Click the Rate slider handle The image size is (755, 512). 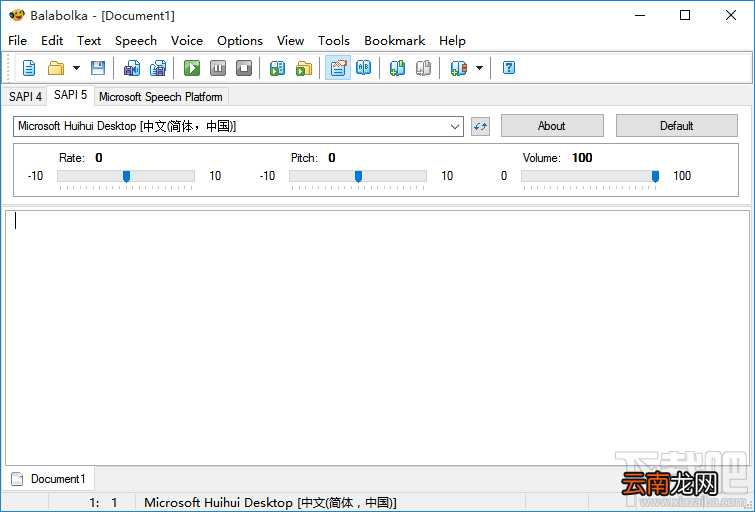click(126, 176)
